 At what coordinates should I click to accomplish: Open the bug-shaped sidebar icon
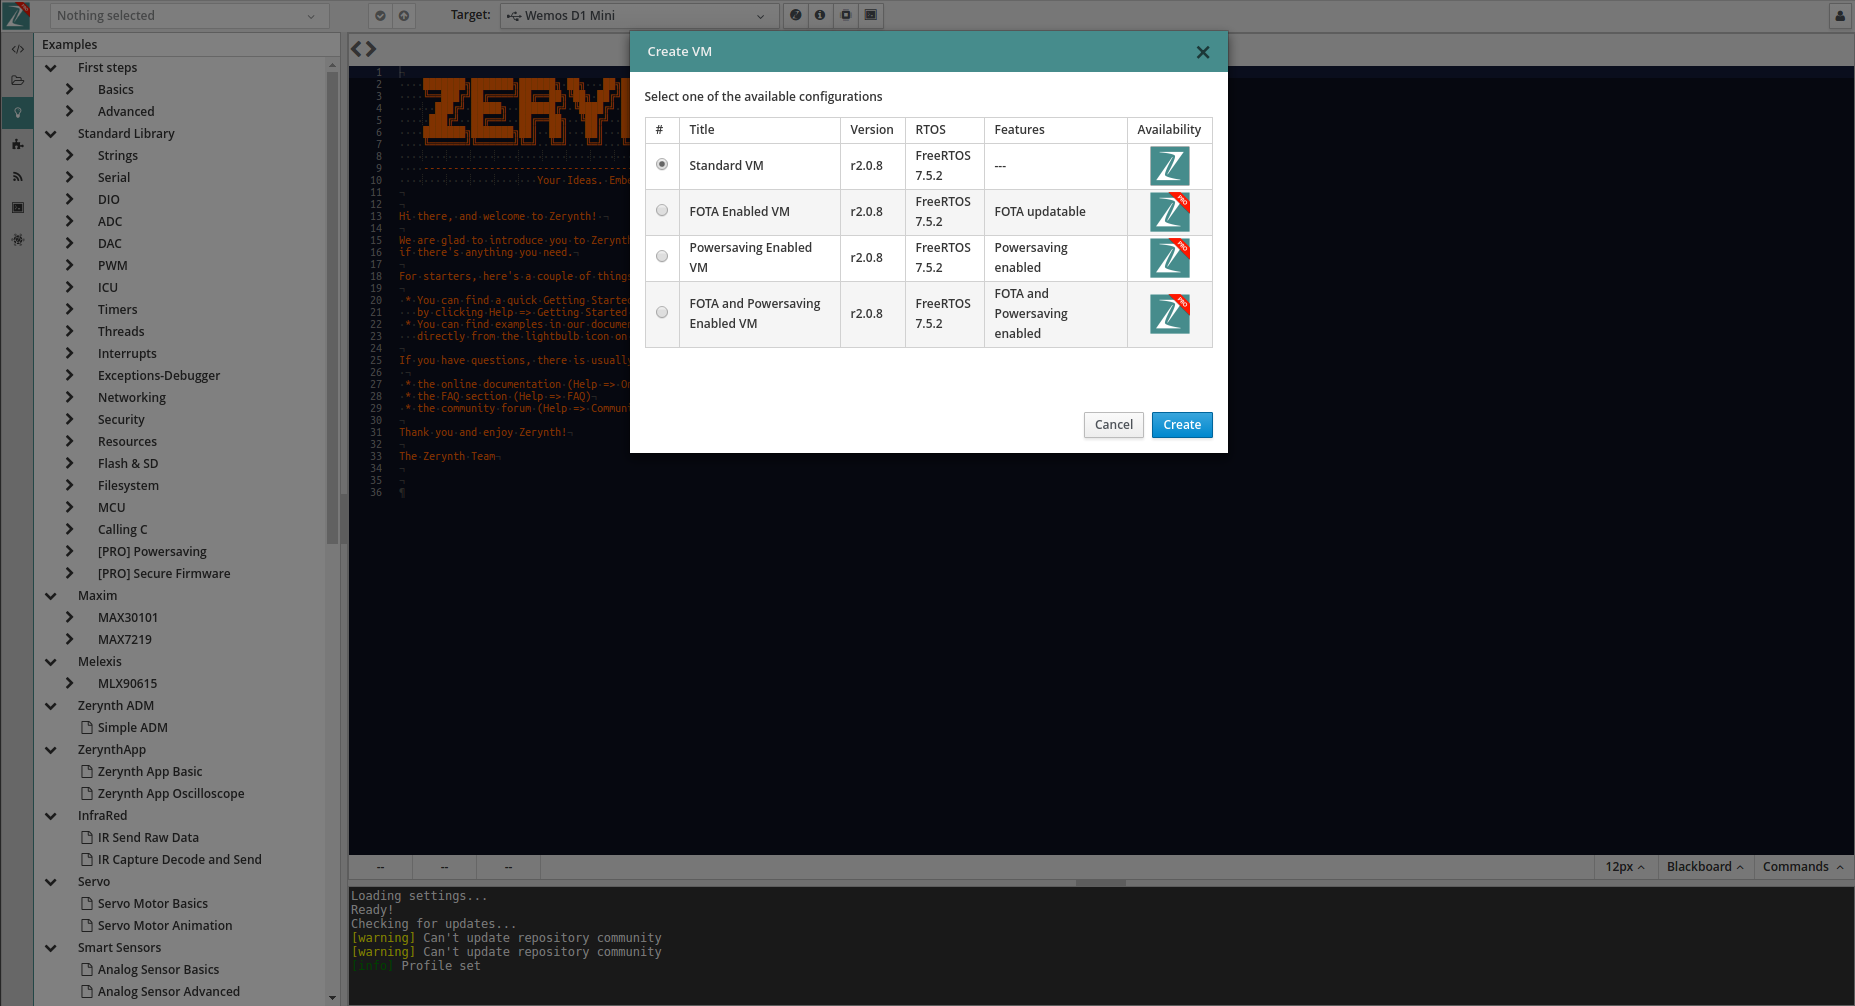pyautogui.click(x=17, y=240)
